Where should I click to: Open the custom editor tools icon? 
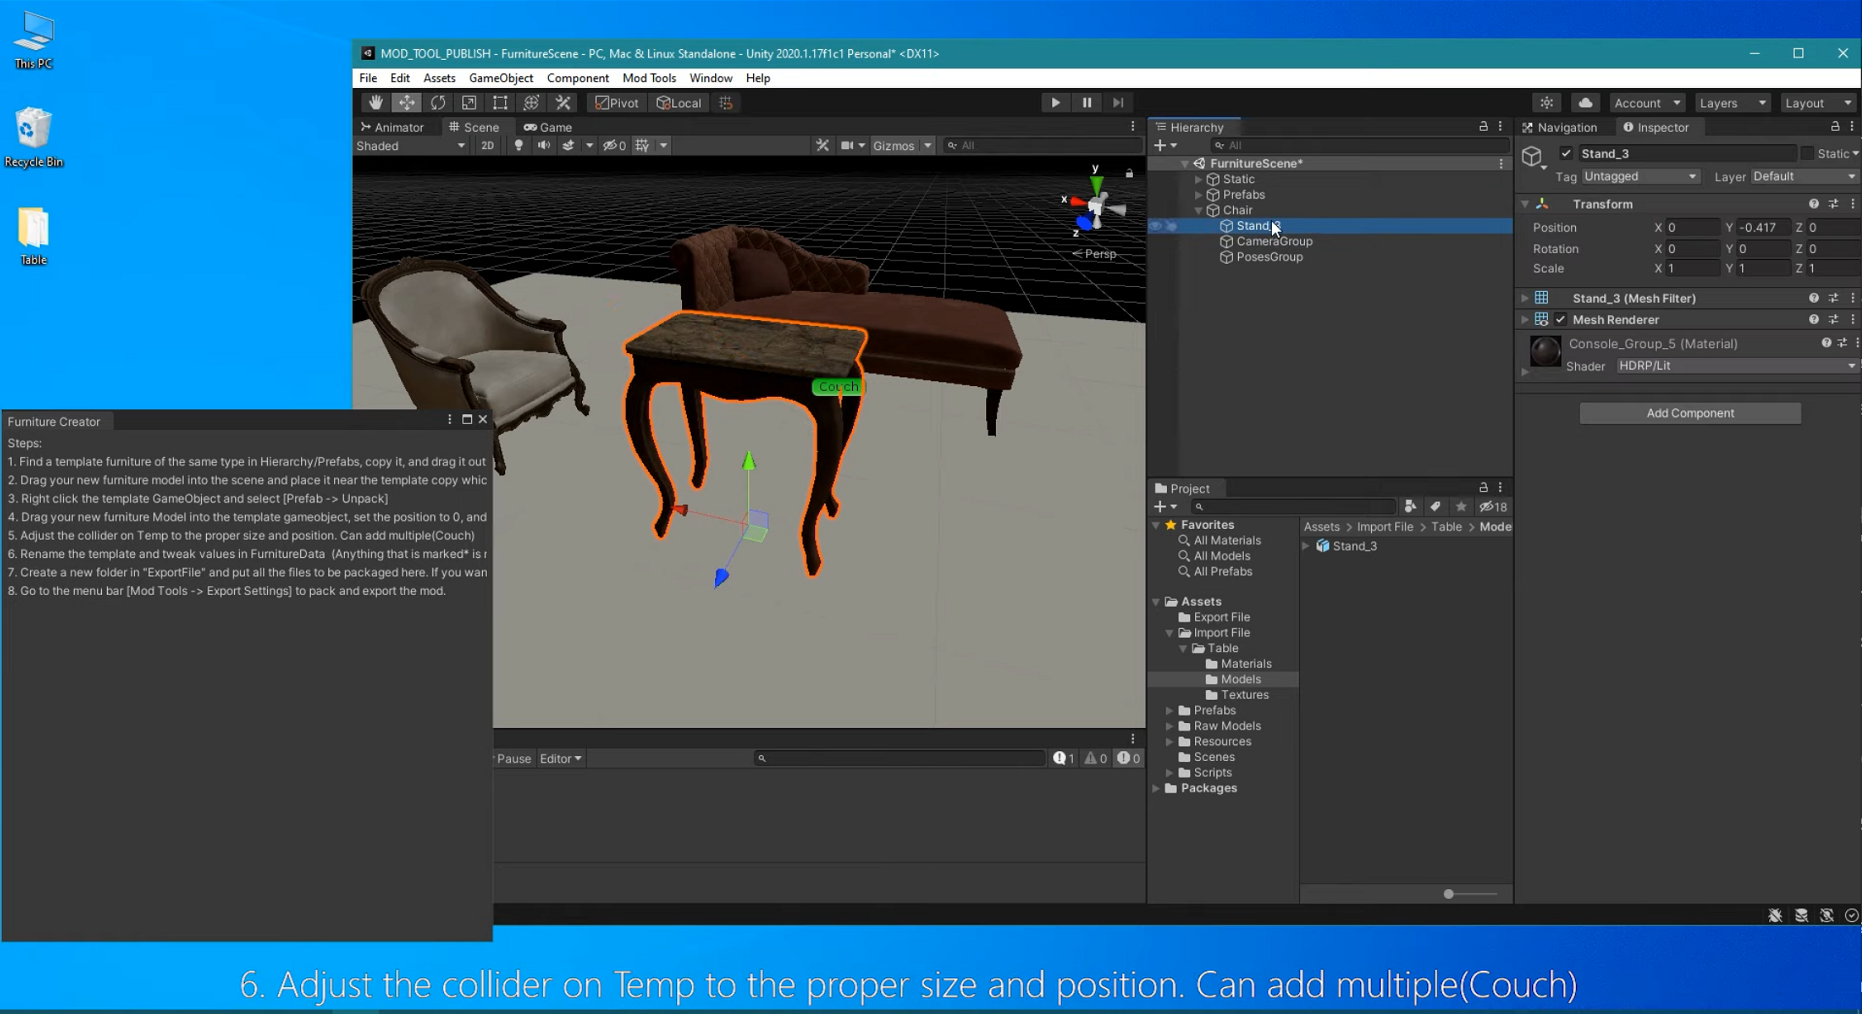563,103
